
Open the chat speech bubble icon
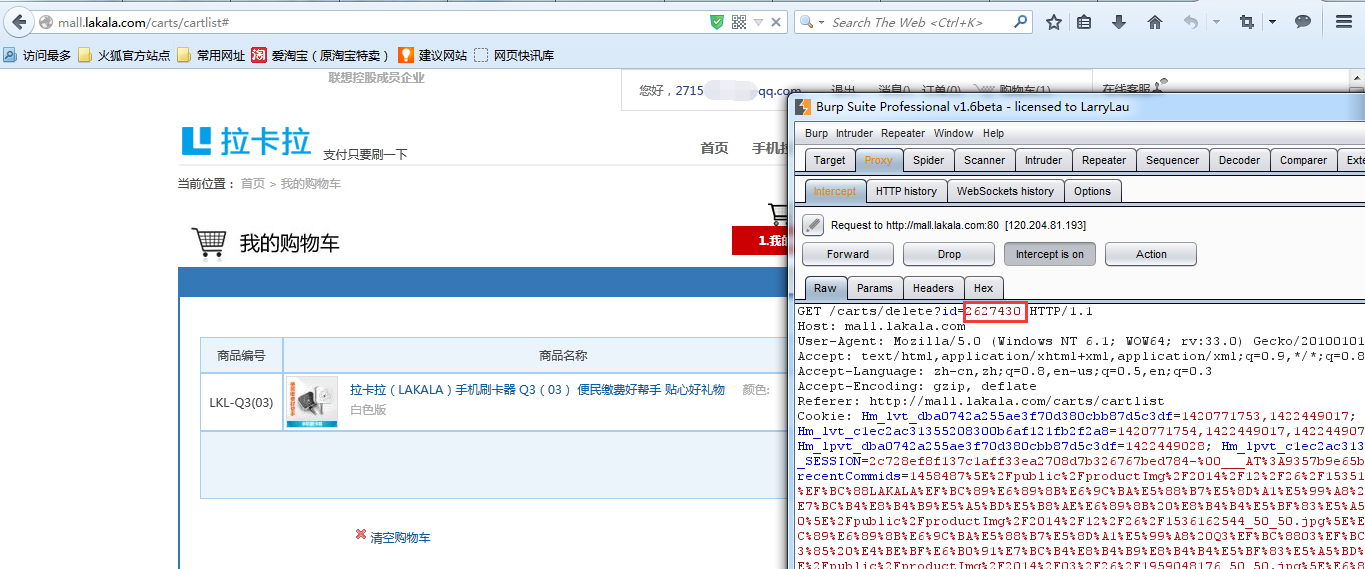point(1303,22)
